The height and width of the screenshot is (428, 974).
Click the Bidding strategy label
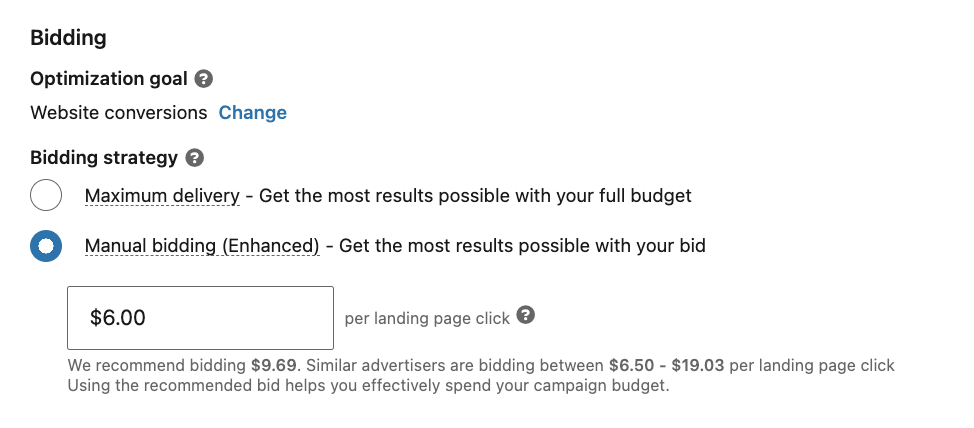coord(104,158)
